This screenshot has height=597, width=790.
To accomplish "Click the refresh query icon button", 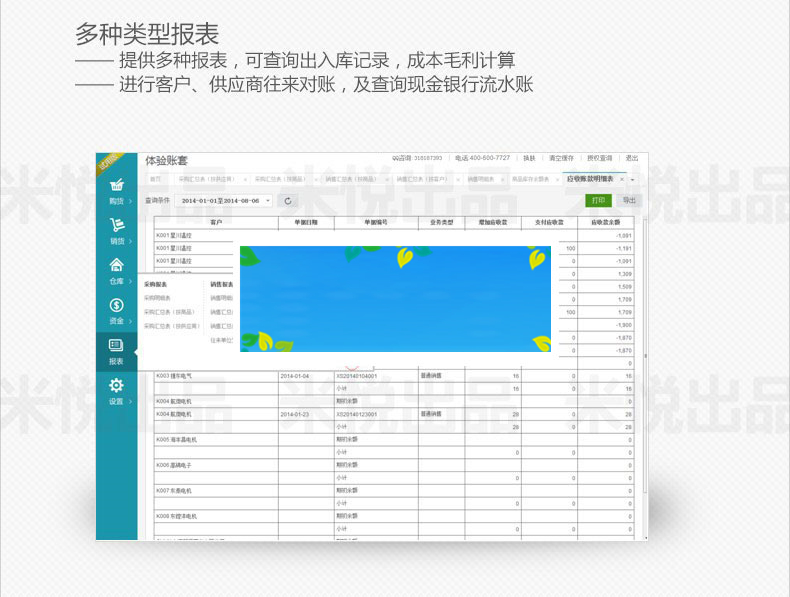I will tap(287, 200).
